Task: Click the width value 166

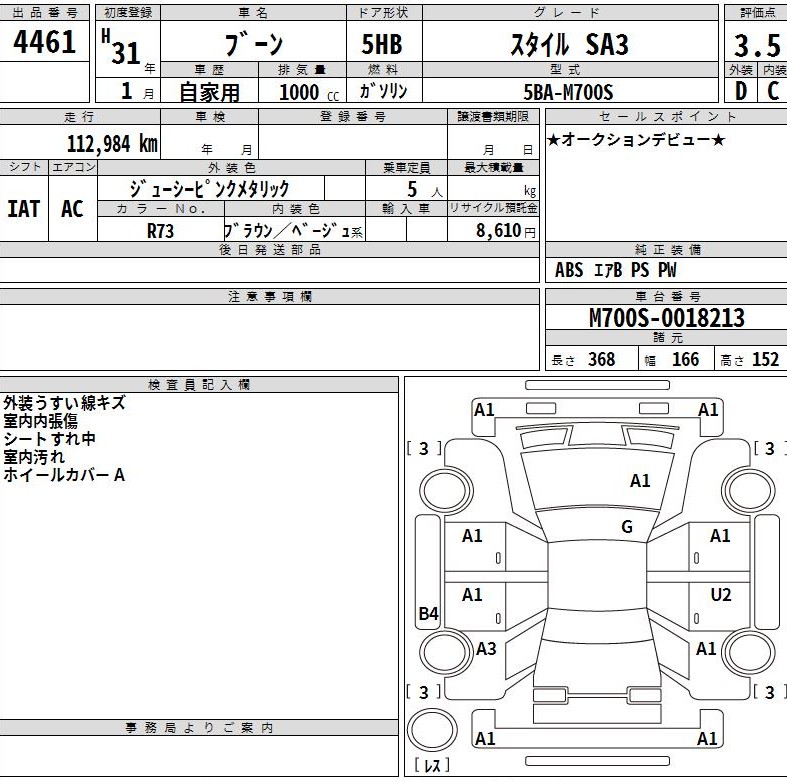Action: tap(685, 359)
